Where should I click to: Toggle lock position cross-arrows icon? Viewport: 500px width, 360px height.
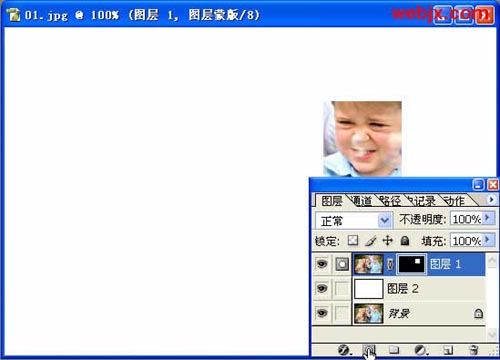coord(387,240)
